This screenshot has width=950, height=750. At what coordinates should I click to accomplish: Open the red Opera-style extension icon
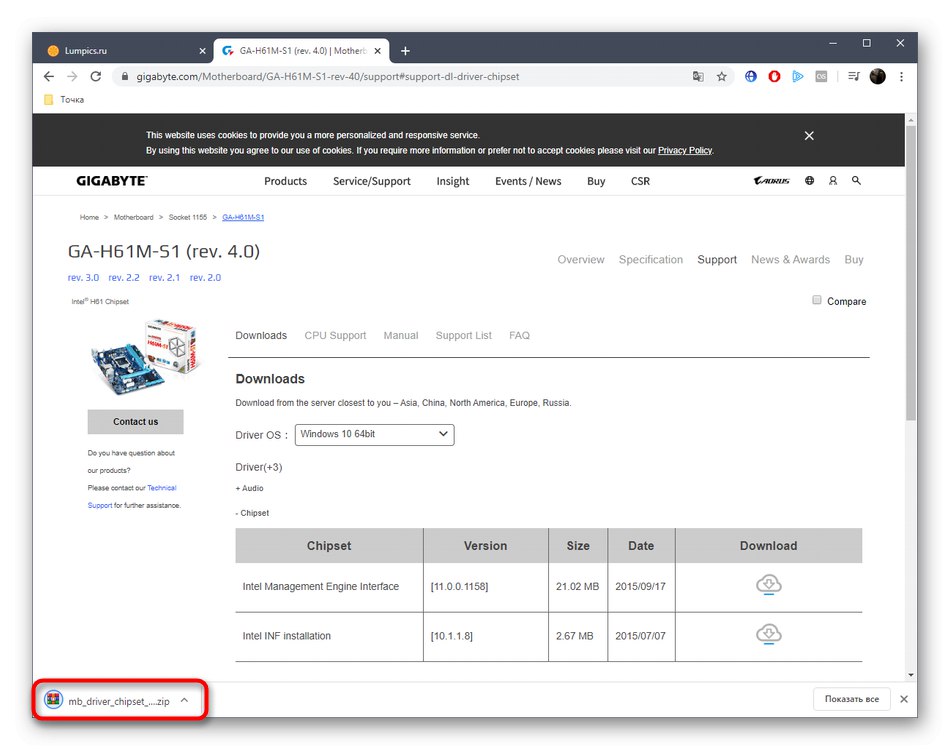point(774,76)
